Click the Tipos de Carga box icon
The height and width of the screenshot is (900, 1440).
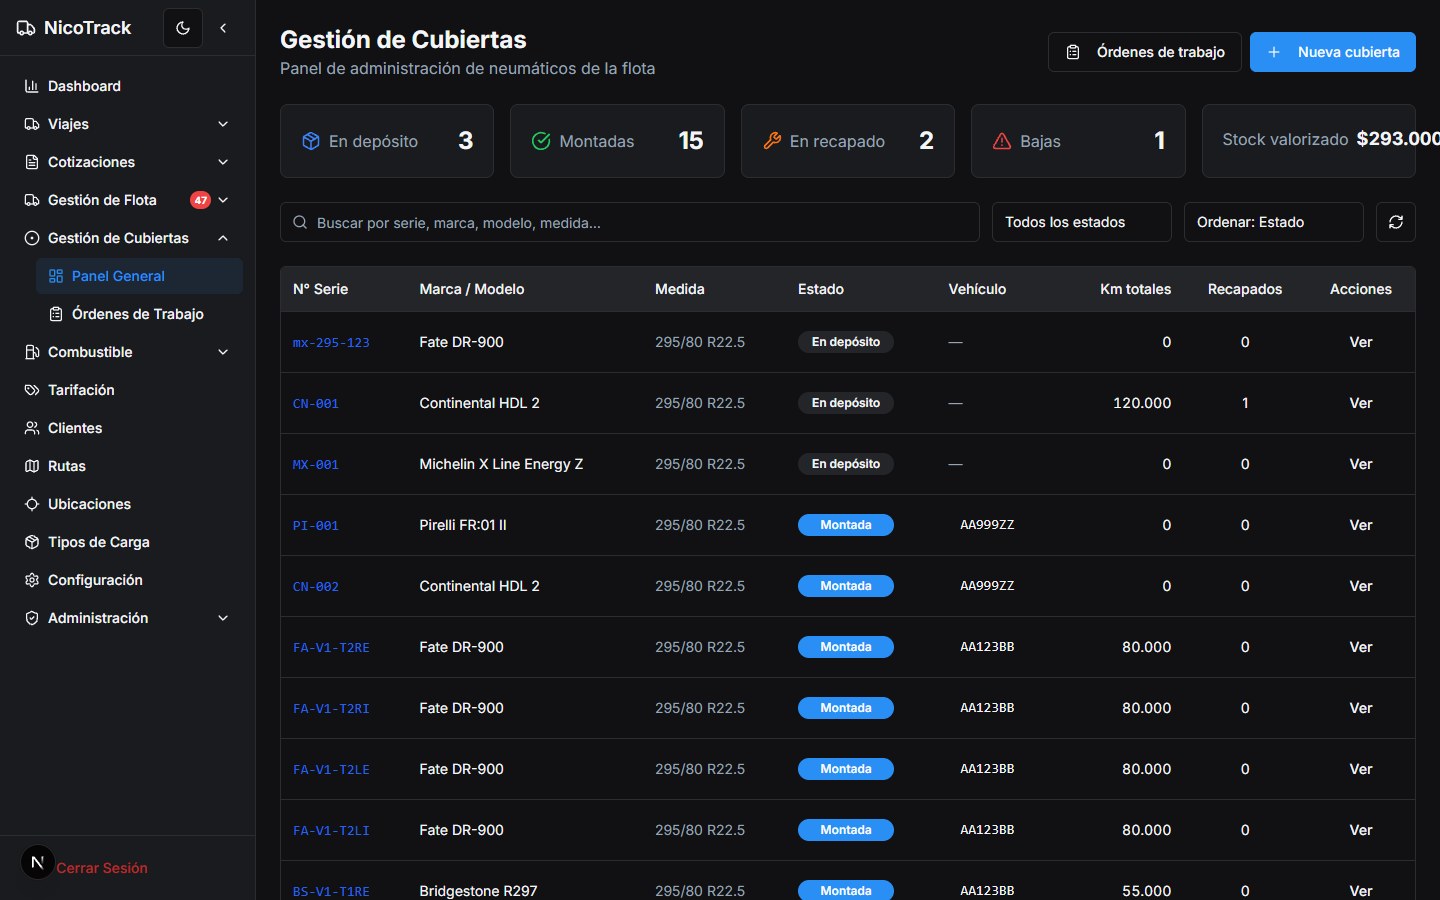tap(32, 542)
